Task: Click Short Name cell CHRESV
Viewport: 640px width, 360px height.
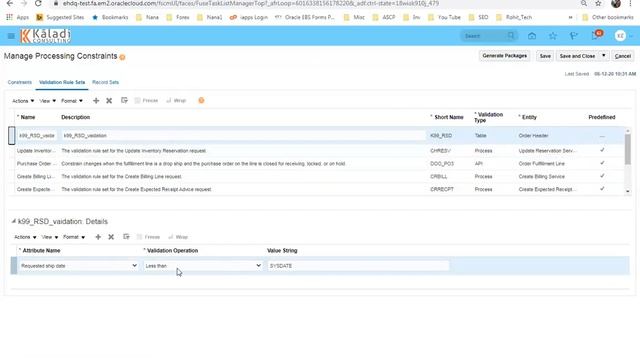Action: (440, 151)
